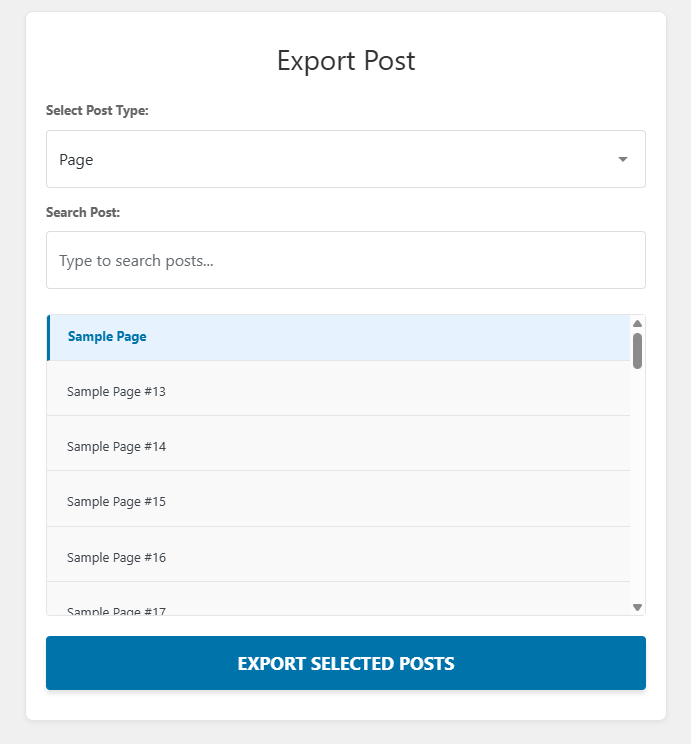
Task: Select 'Sample Page #13' from the list
Action: pos(116,391)
